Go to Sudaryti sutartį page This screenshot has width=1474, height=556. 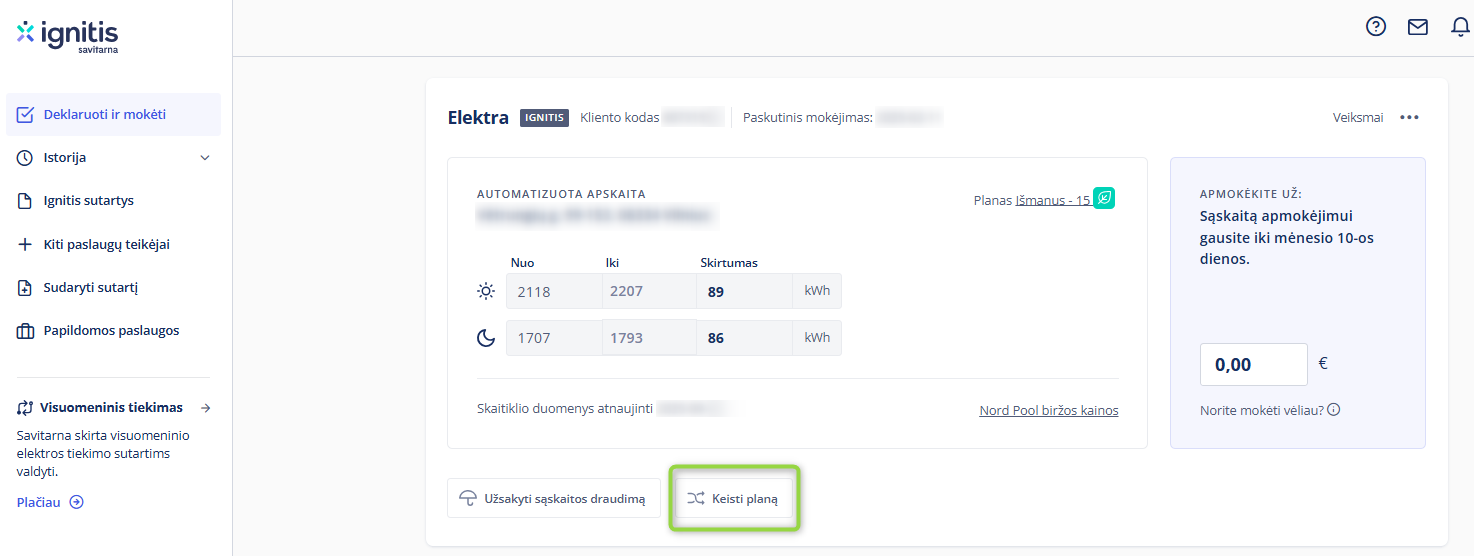point(90,288)
